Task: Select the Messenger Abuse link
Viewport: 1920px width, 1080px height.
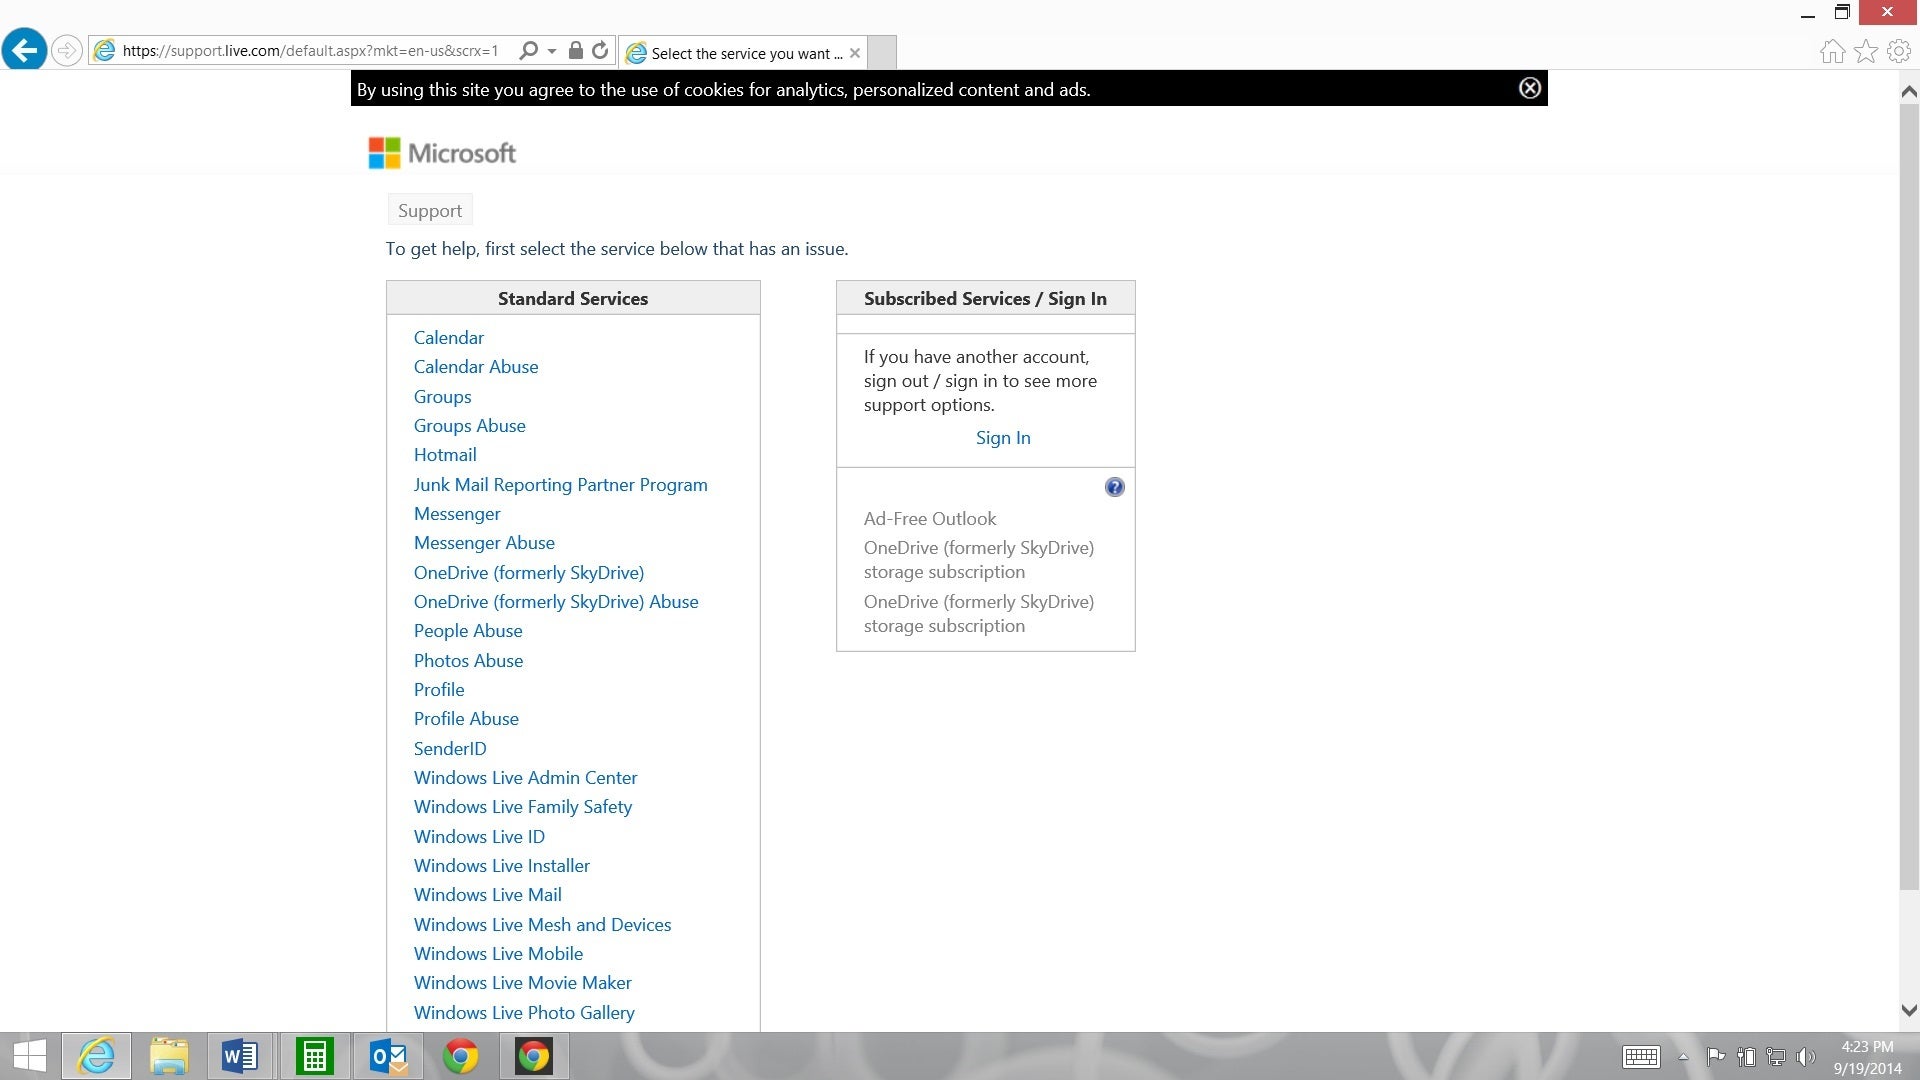Action: 484,543
